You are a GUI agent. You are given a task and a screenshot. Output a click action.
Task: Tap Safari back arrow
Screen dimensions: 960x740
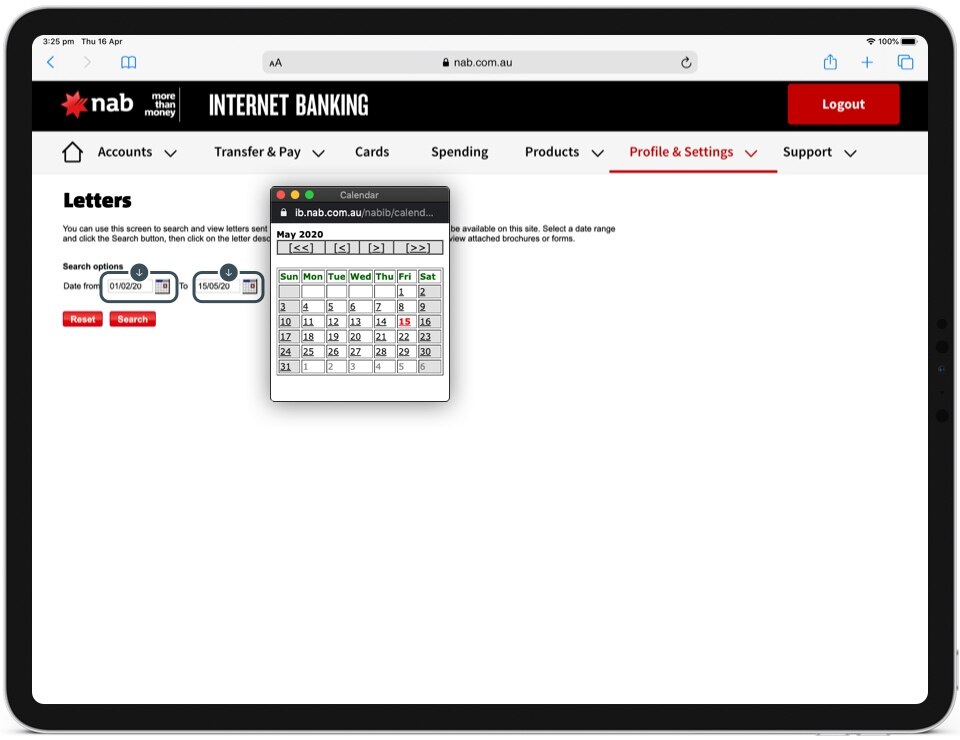pos(51,62)
